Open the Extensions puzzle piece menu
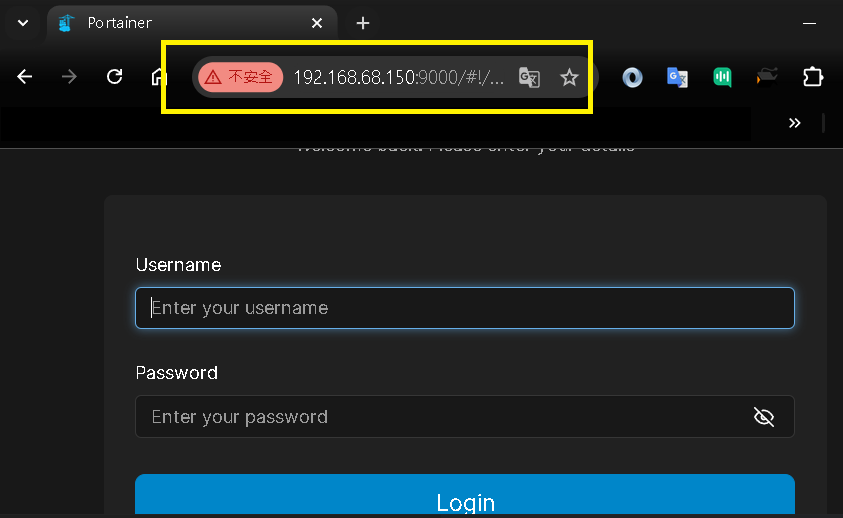 pos(813,77)
